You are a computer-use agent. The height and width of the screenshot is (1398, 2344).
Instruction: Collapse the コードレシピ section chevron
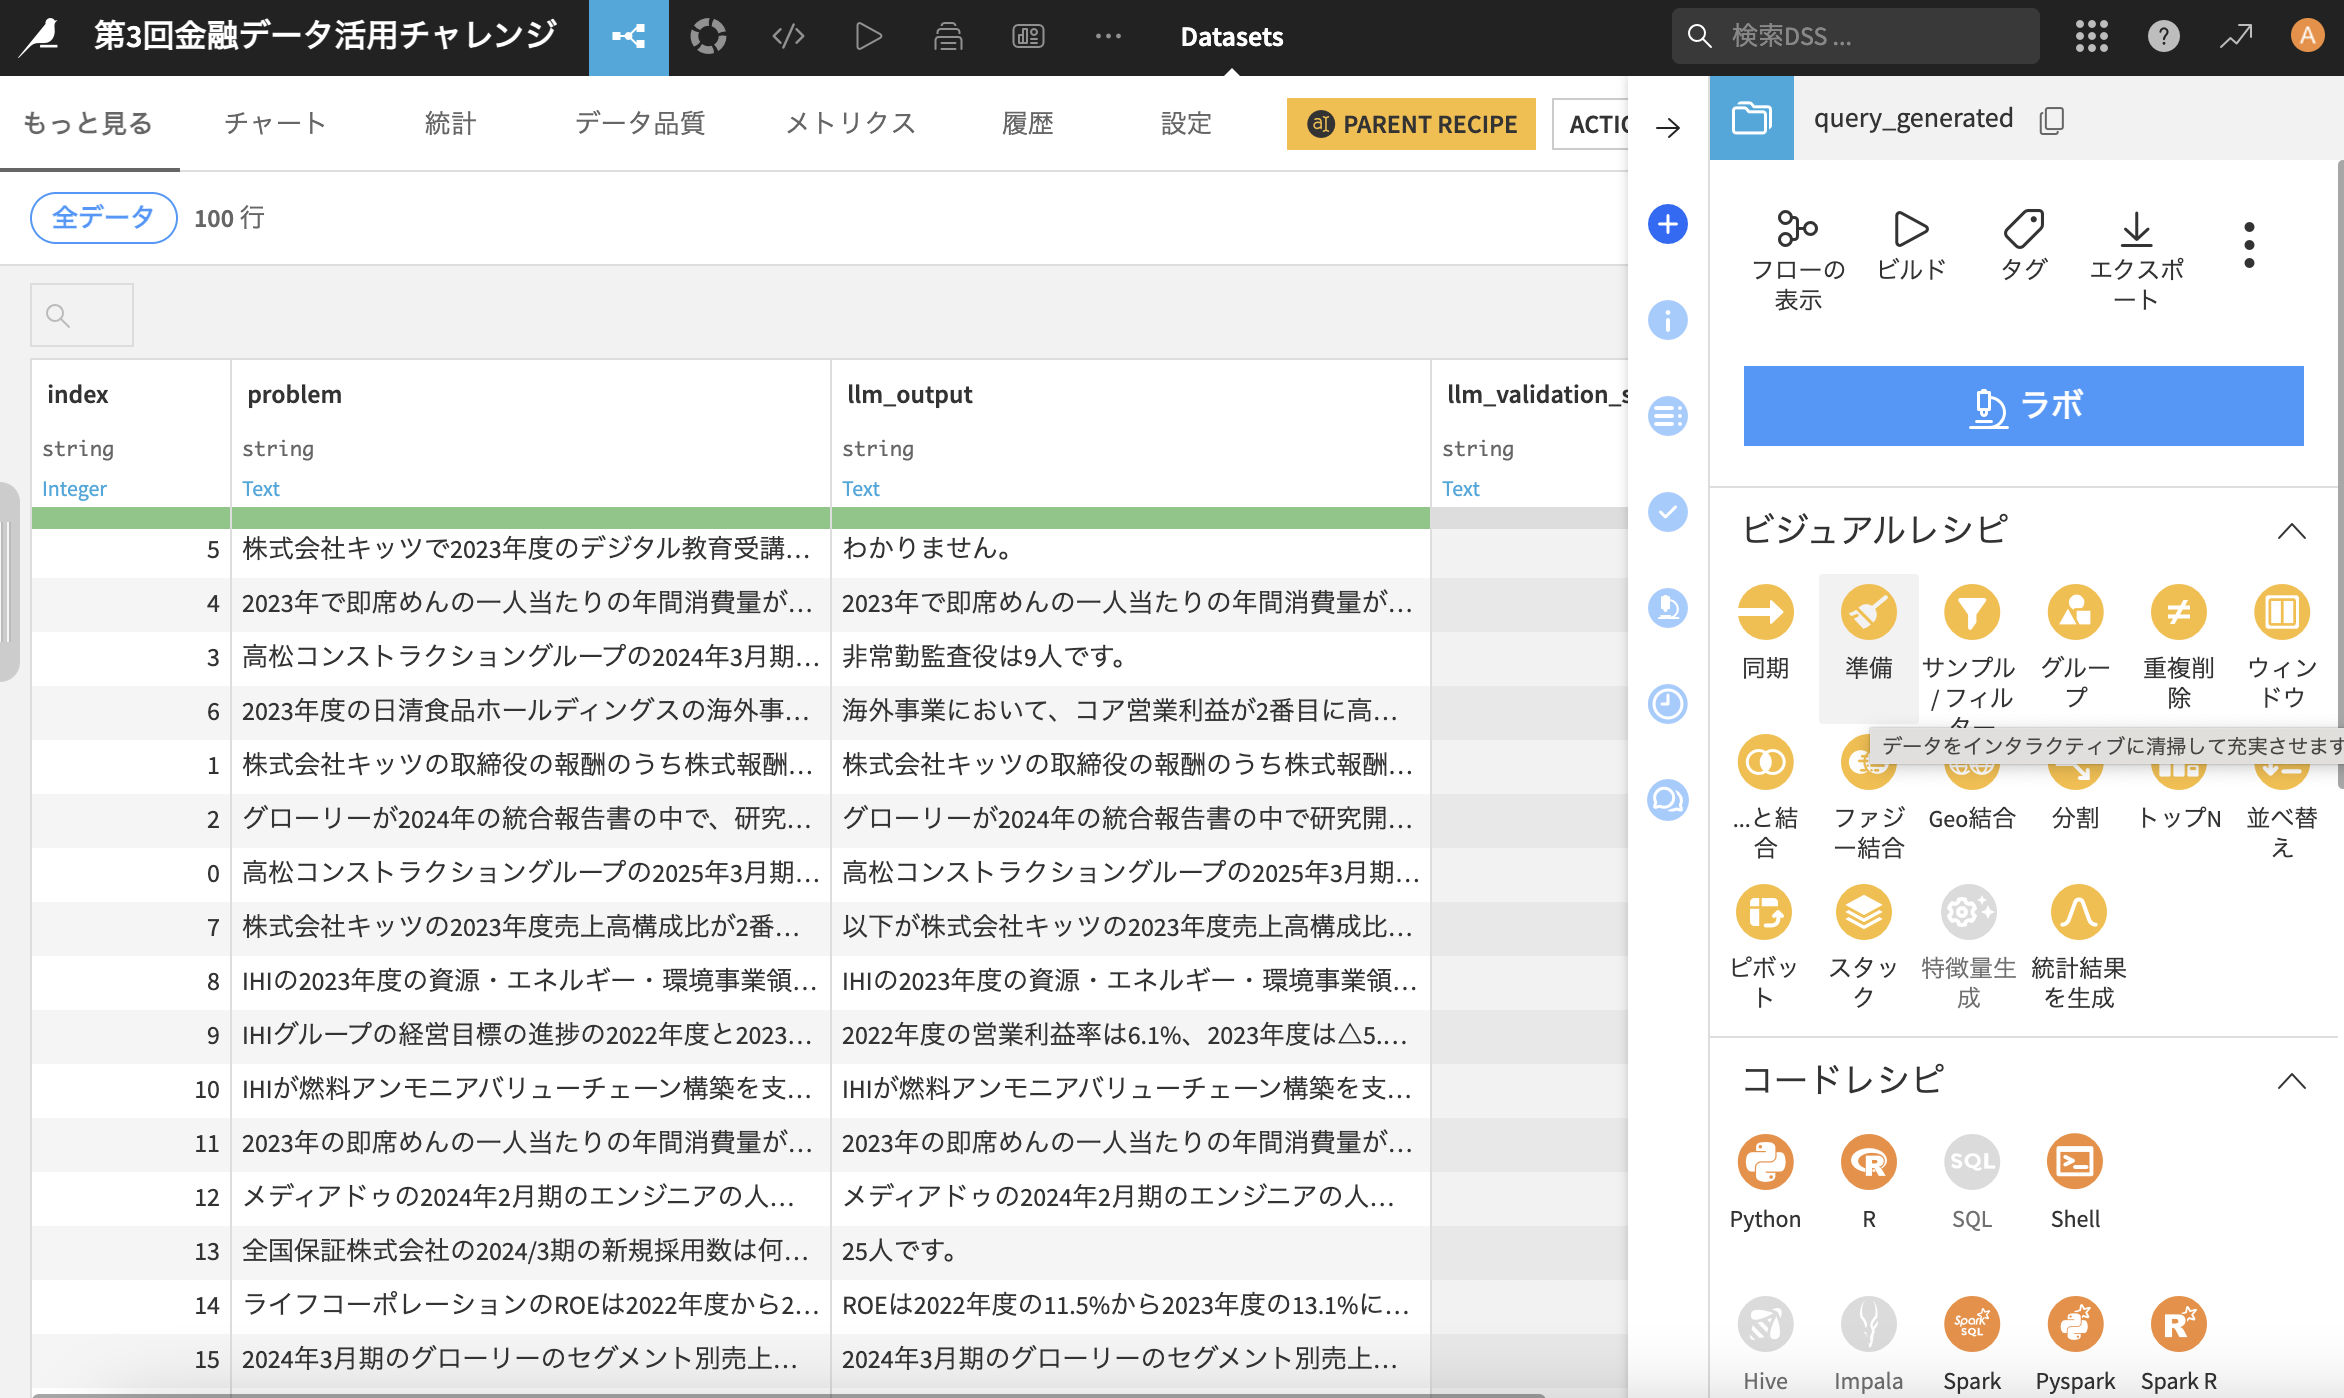[x=2291, y=1081]
